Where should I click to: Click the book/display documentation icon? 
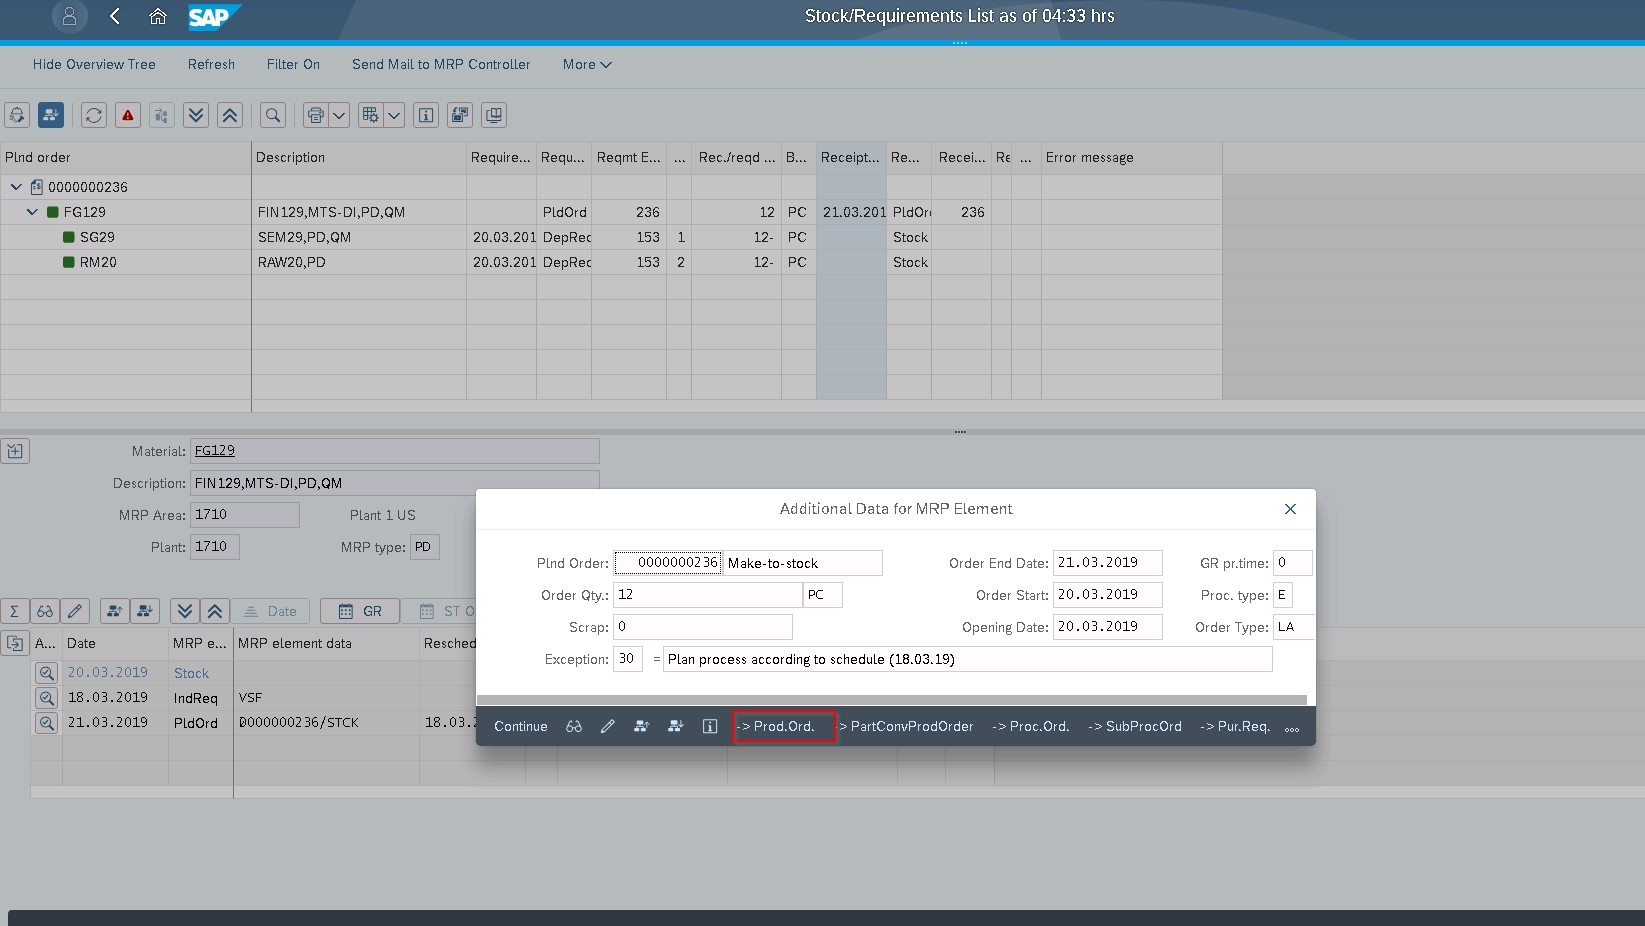(x=494, y=115)
